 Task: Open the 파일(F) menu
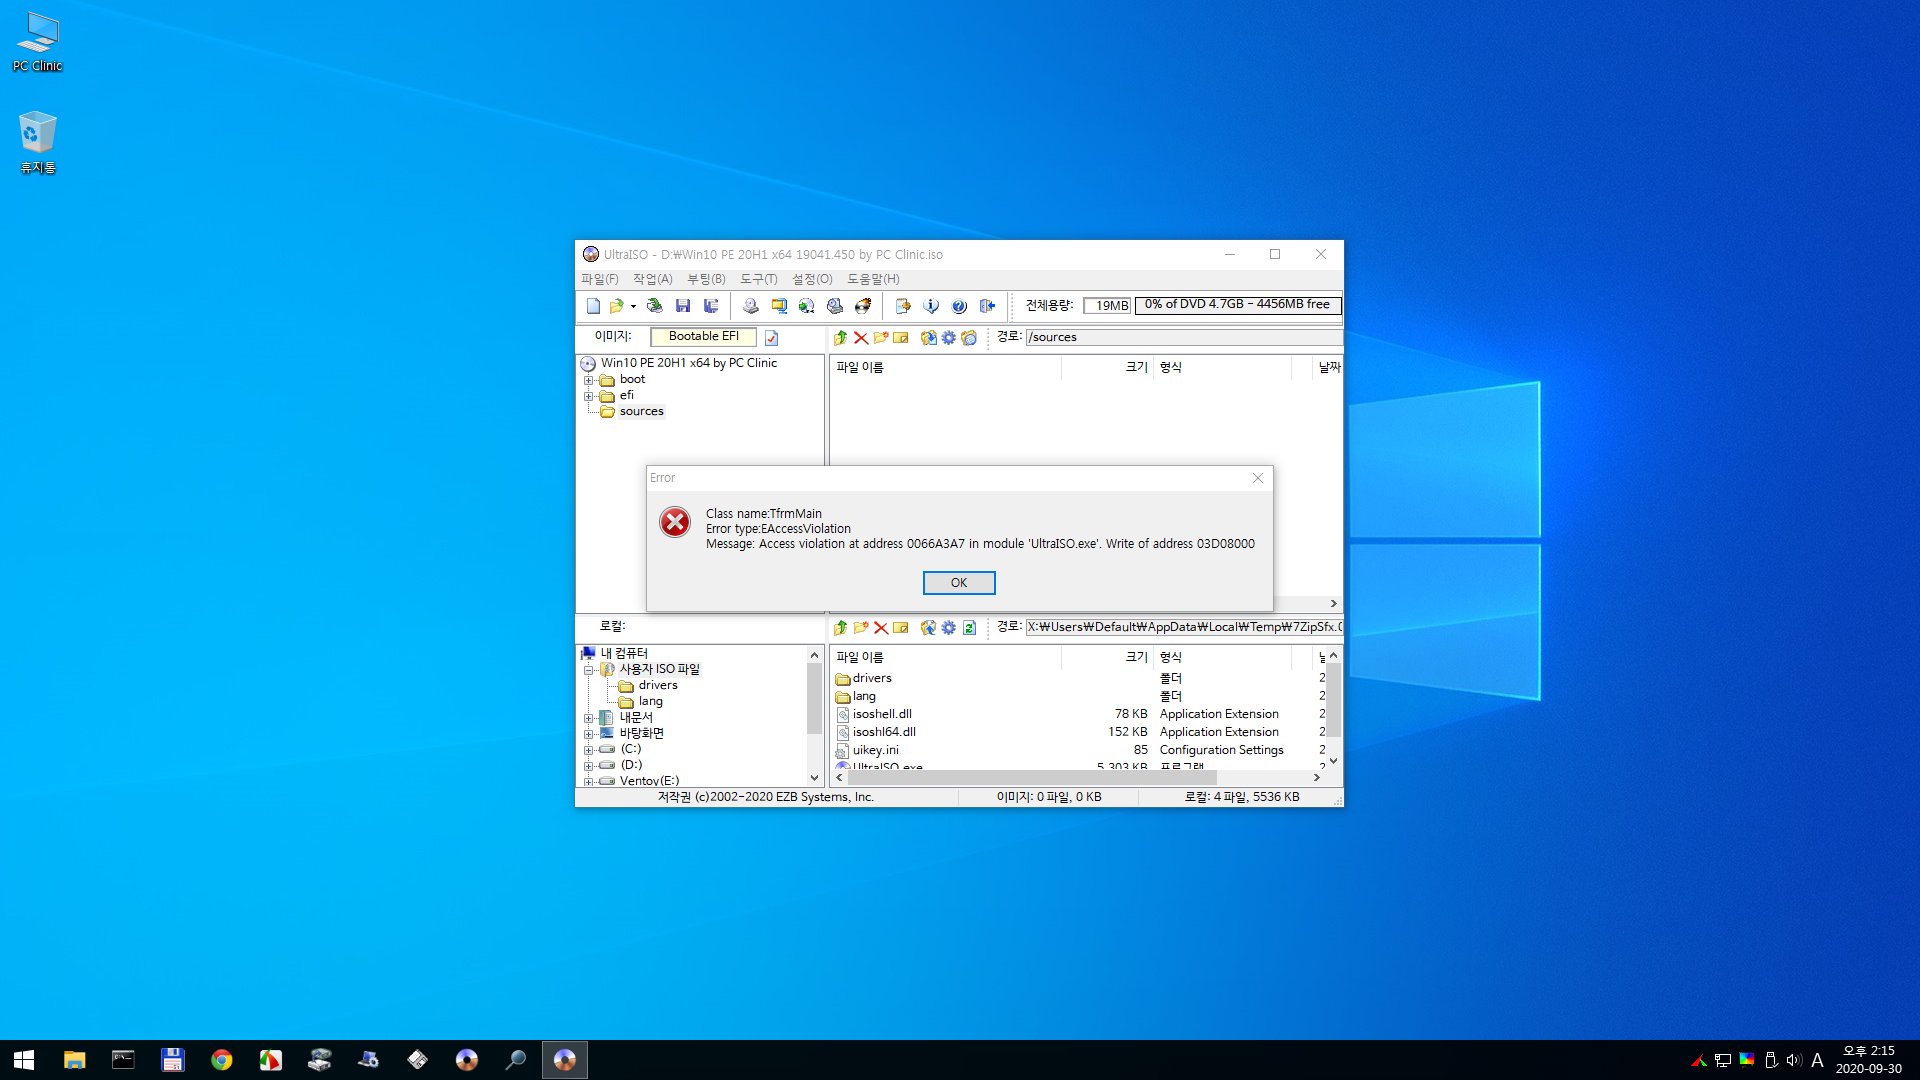coord(600,279)
